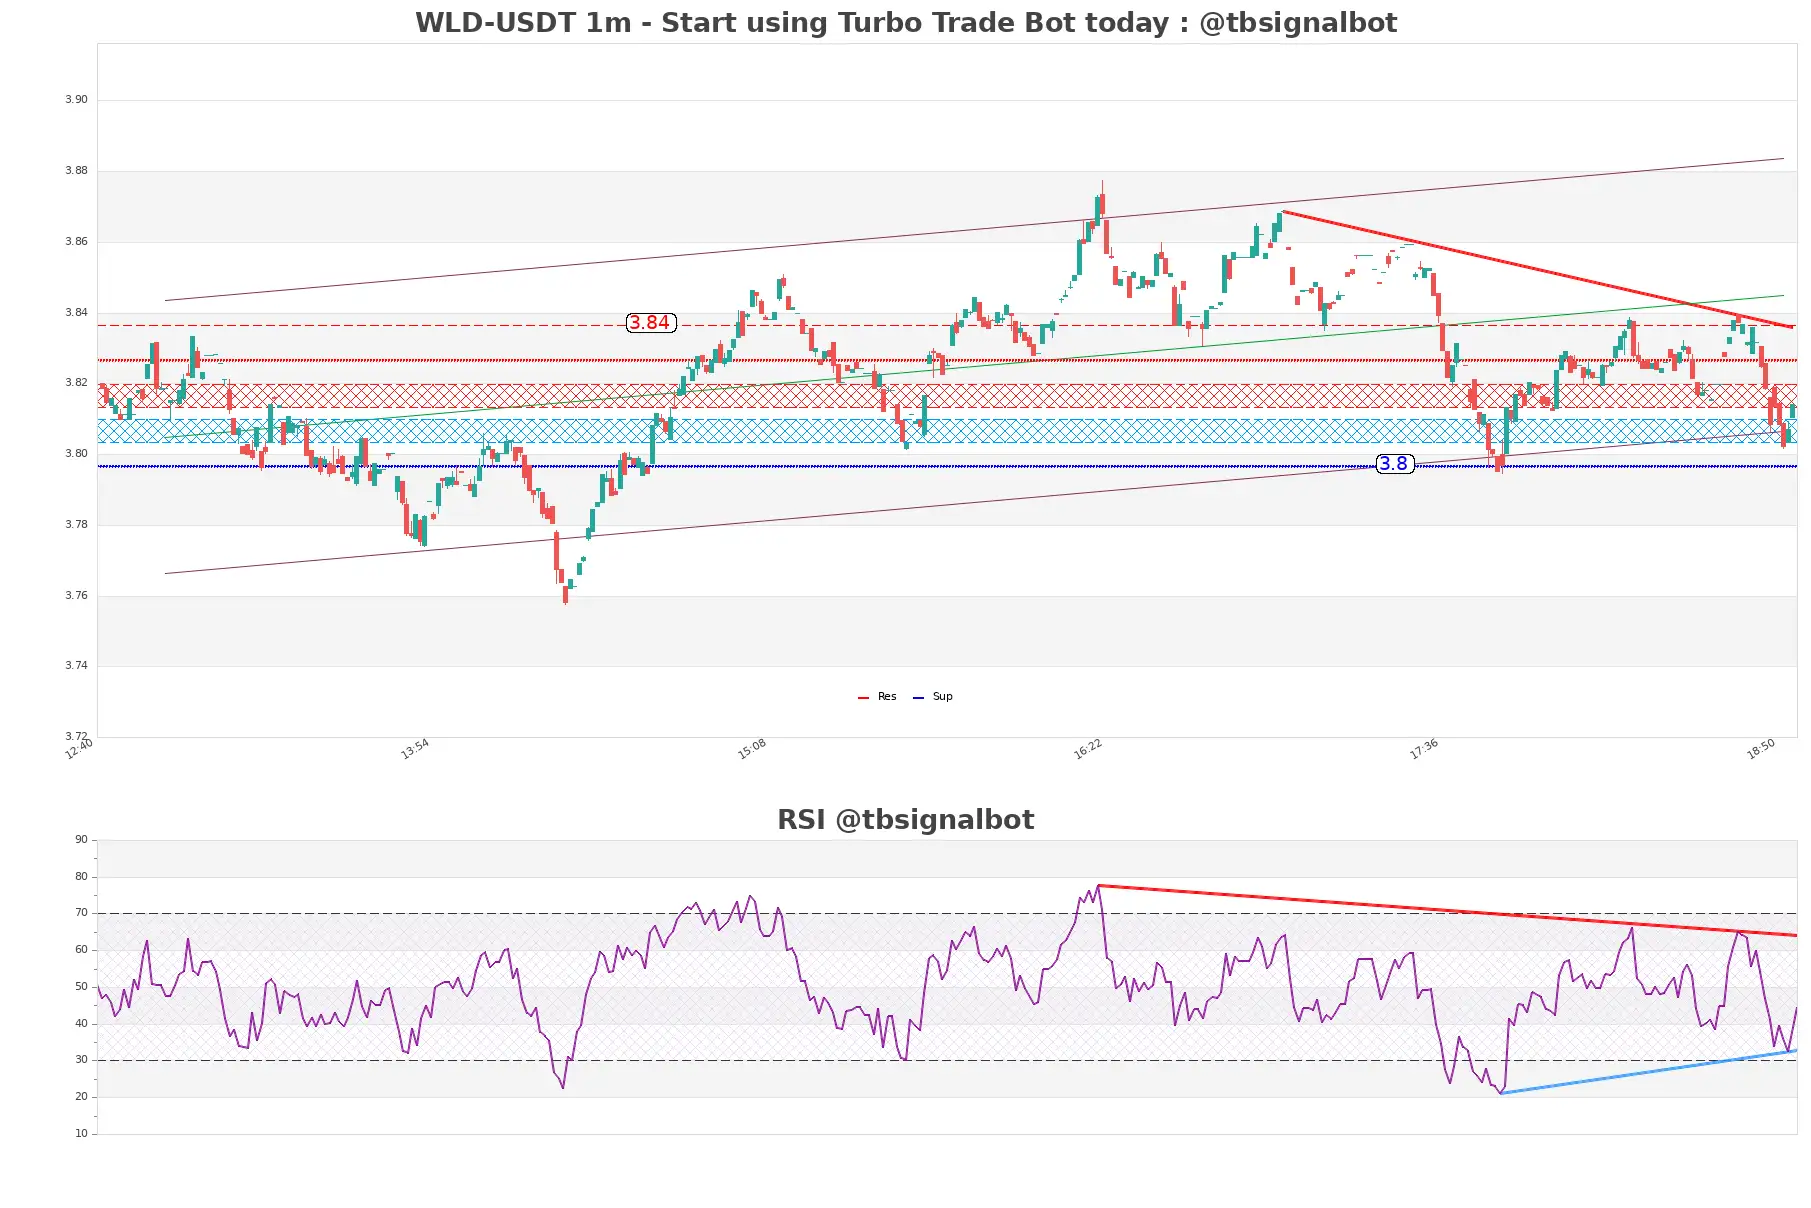1811x1208 pixels.
Task: Click the 15:08 time axis label
Action: 752,749
